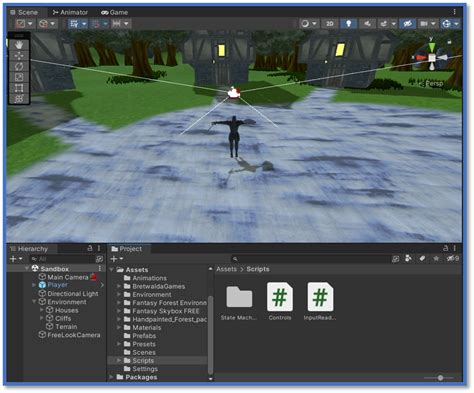474x393 pixels.
Task: Switch to the Animator tab
Action: coord(70,12)
